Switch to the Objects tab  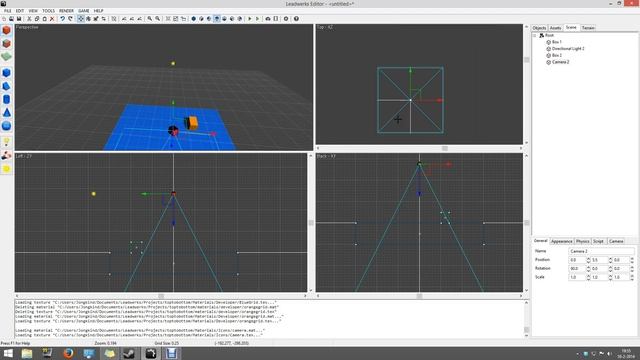[x=539, y=28]
